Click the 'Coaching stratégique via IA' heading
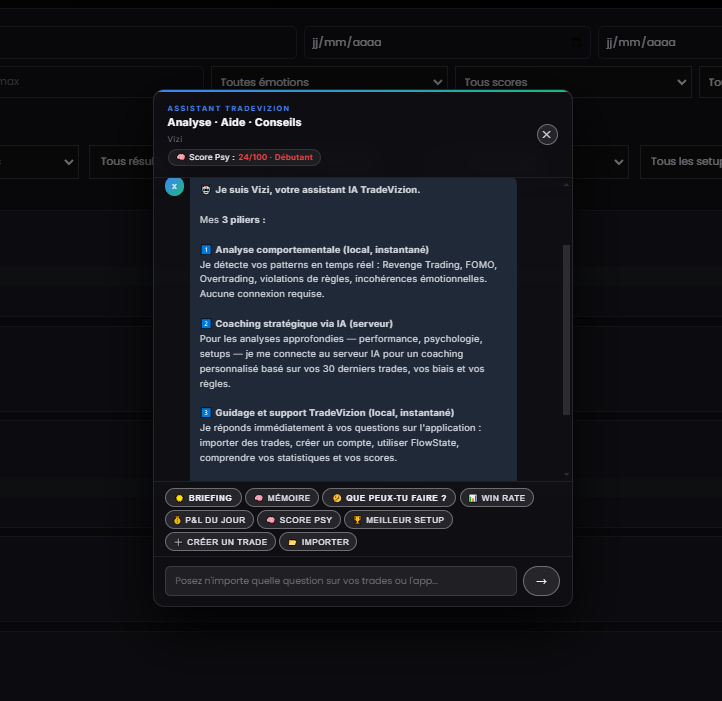The height and width of the screenshot is (701, 722). 304,324
